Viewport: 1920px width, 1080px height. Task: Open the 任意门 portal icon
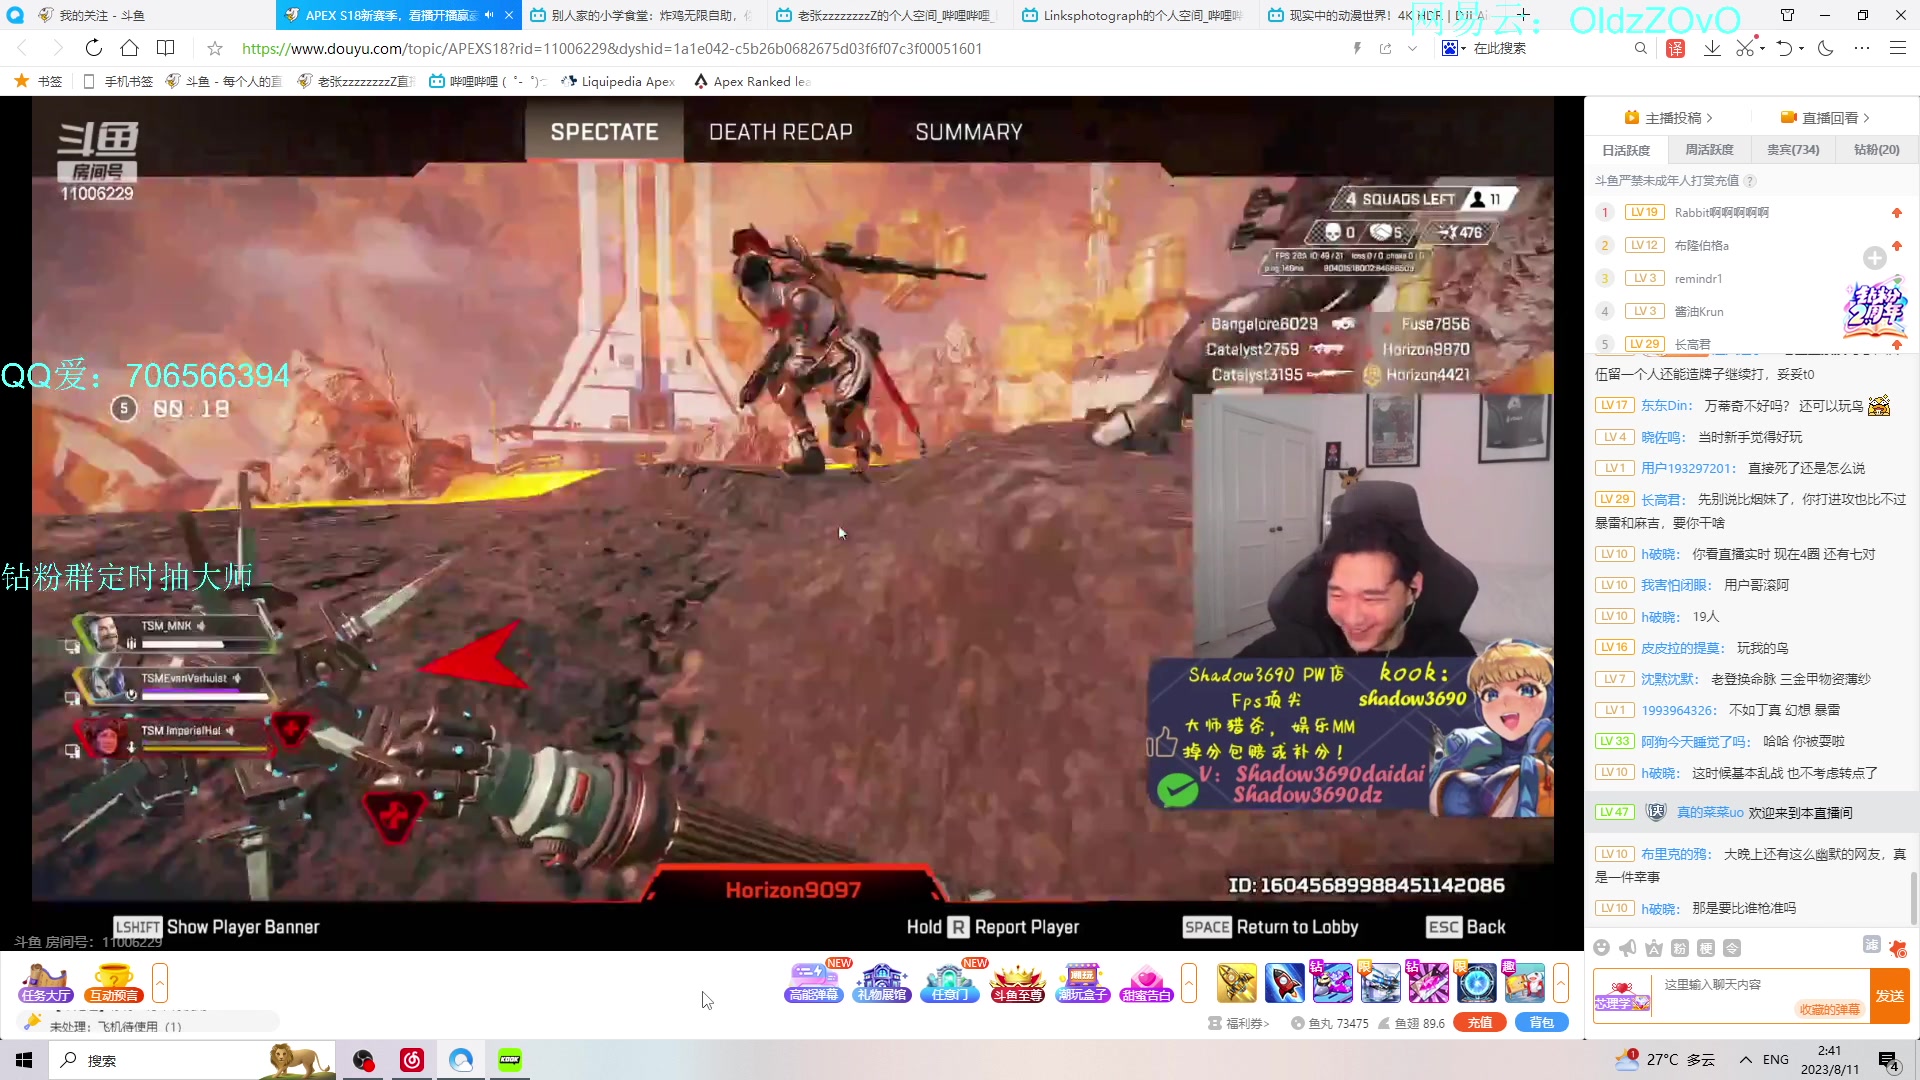click(x=949, y=983)
